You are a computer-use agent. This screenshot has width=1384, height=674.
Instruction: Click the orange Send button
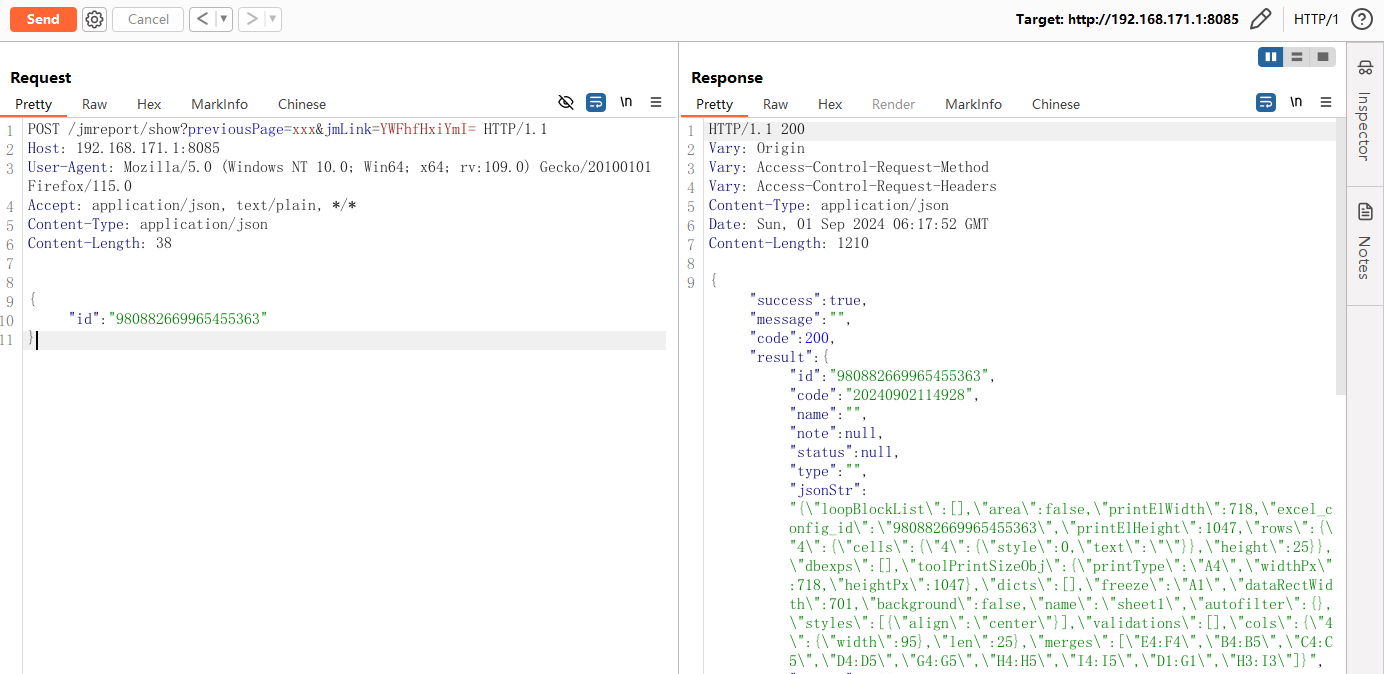point(43,19)
